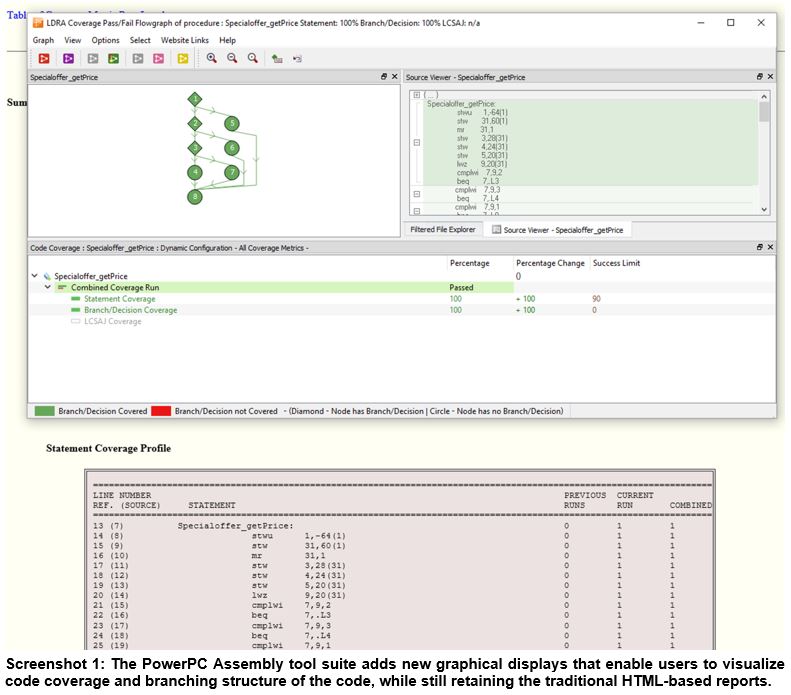Click statement row '13 (7)' in coverage profile
This screenshot has width=791, height=695.
[x=402, y=526]
